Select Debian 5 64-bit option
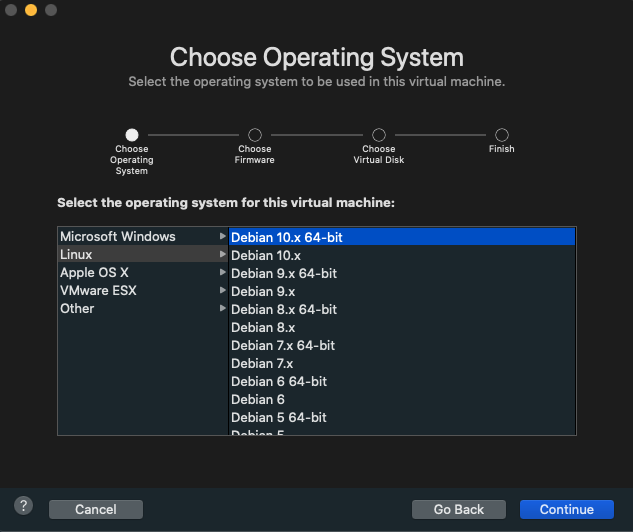This screenshot has height=532, width=633. pyautogui.click(x=279, y=417)
